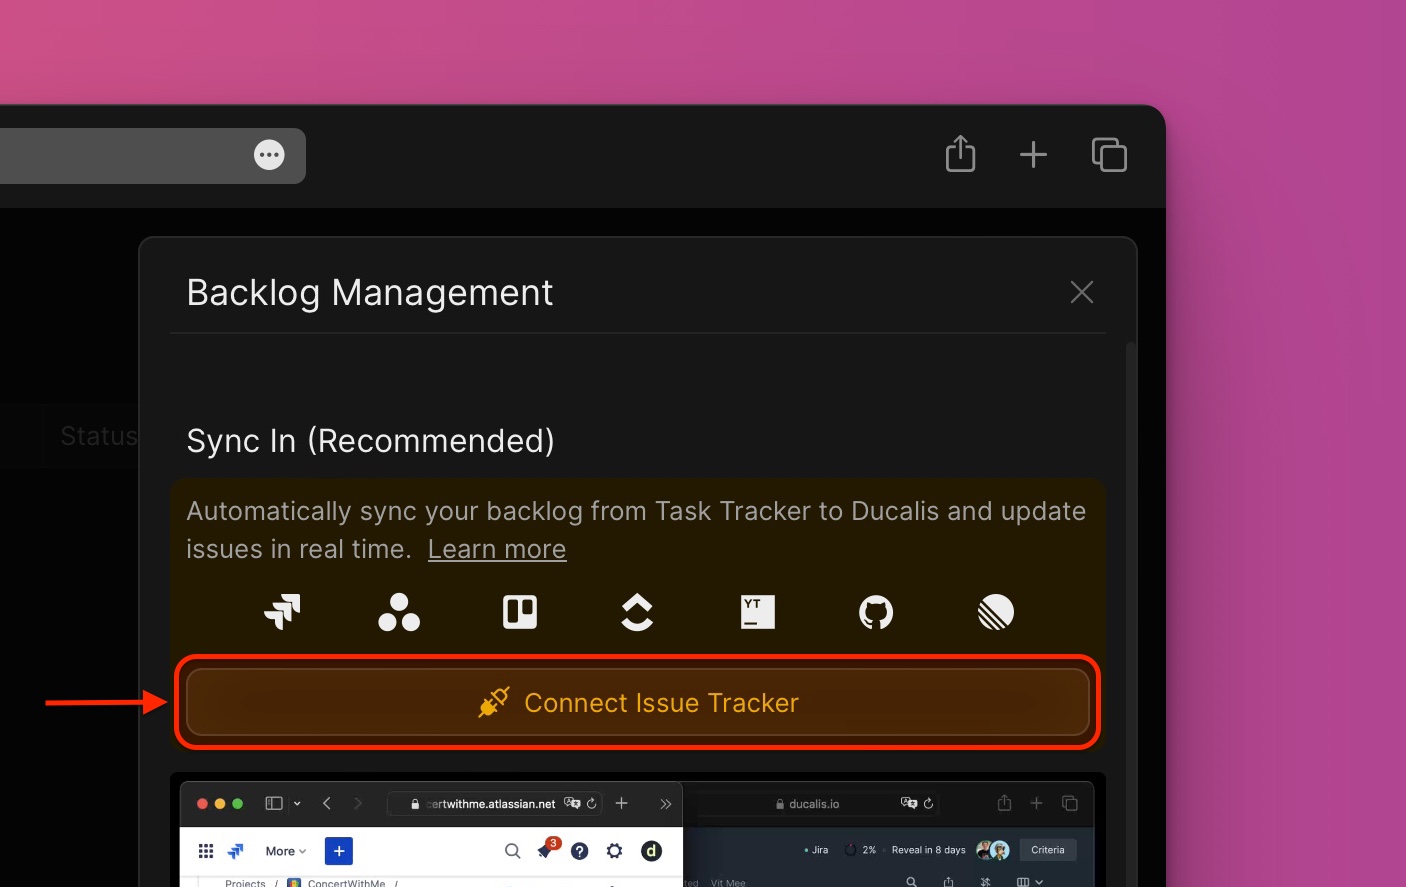Click the help question mark in preview
The height and width of the screenshot is (887, 1406).
tap(580, 851)
